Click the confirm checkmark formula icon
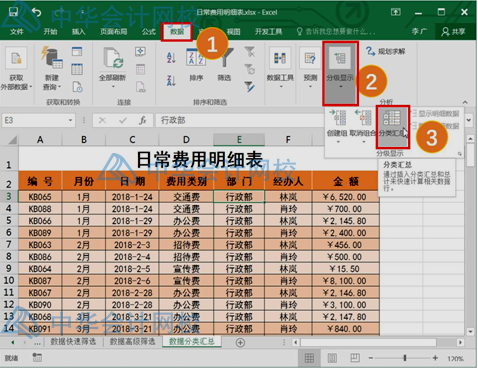The image size is (478, 368). [123, 120]
